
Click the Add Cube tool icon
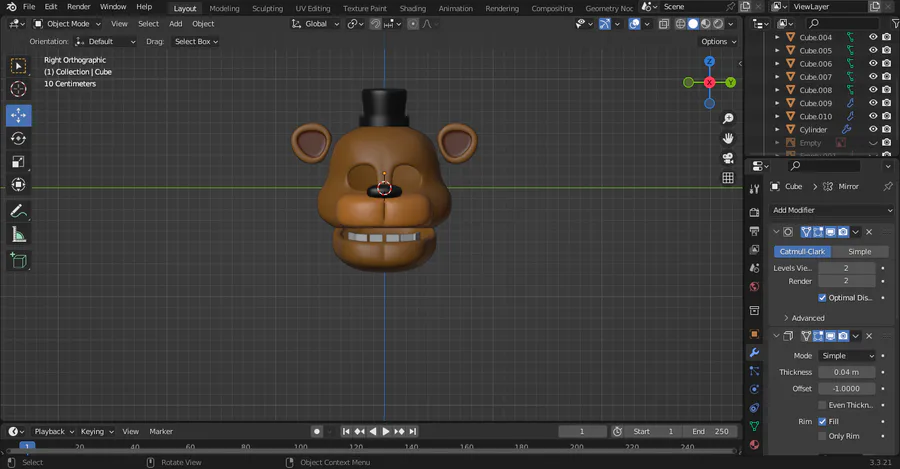(18, 260)
